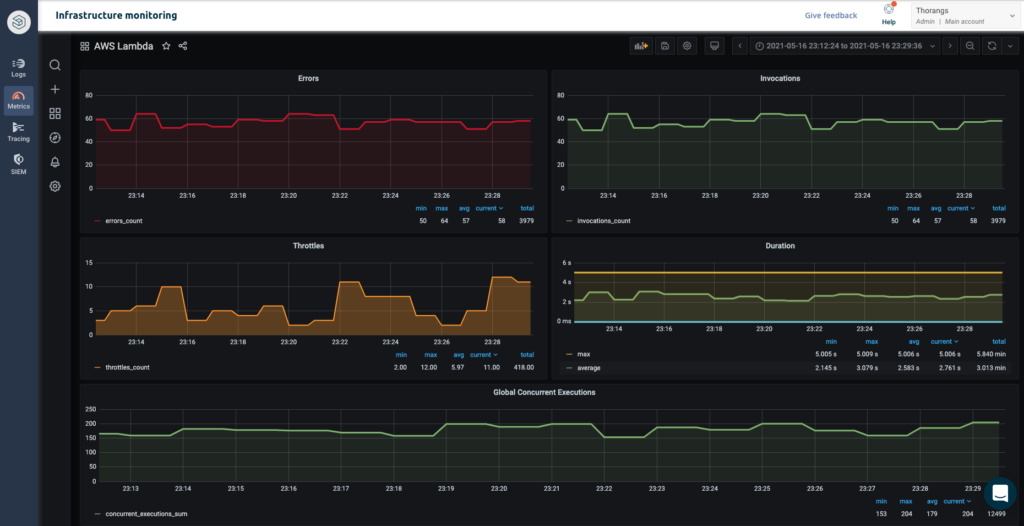Toggle the throttles_count series in legend
This screenshot has height=526, width=1024.
(x=127, y=367)
